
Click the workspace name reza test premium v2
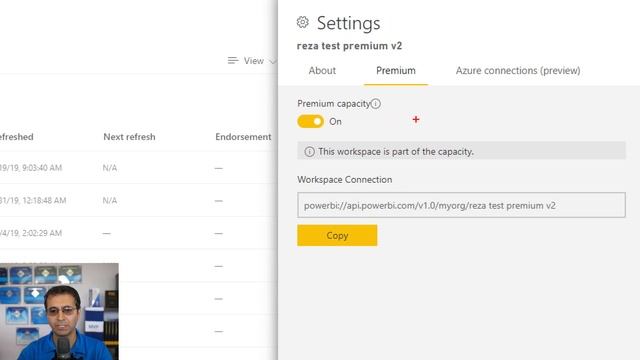coord(349,46)
